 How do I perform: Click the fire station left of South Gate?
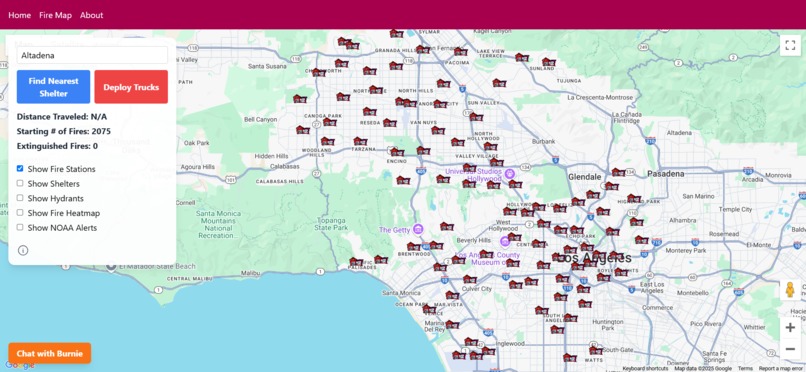tap(595, 351)
